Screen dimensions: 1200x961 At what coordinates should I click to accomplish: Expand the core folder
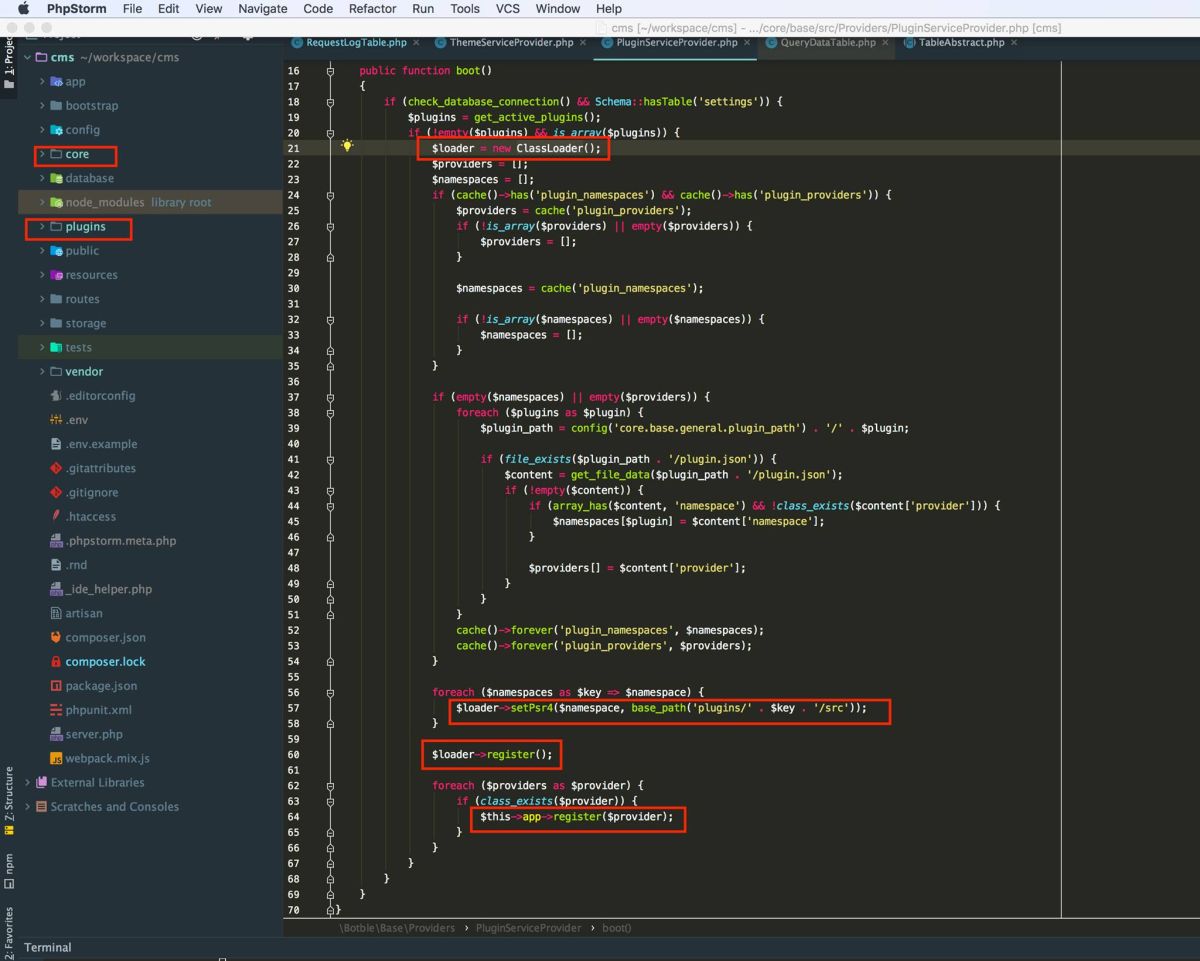click(42, 154)
